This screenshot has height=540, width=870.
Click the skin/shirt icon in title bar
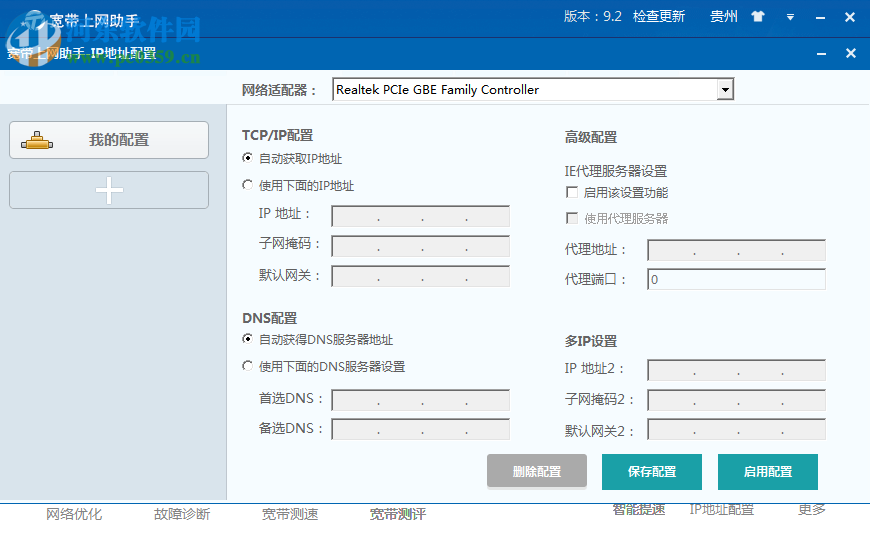tap(758, 17)
